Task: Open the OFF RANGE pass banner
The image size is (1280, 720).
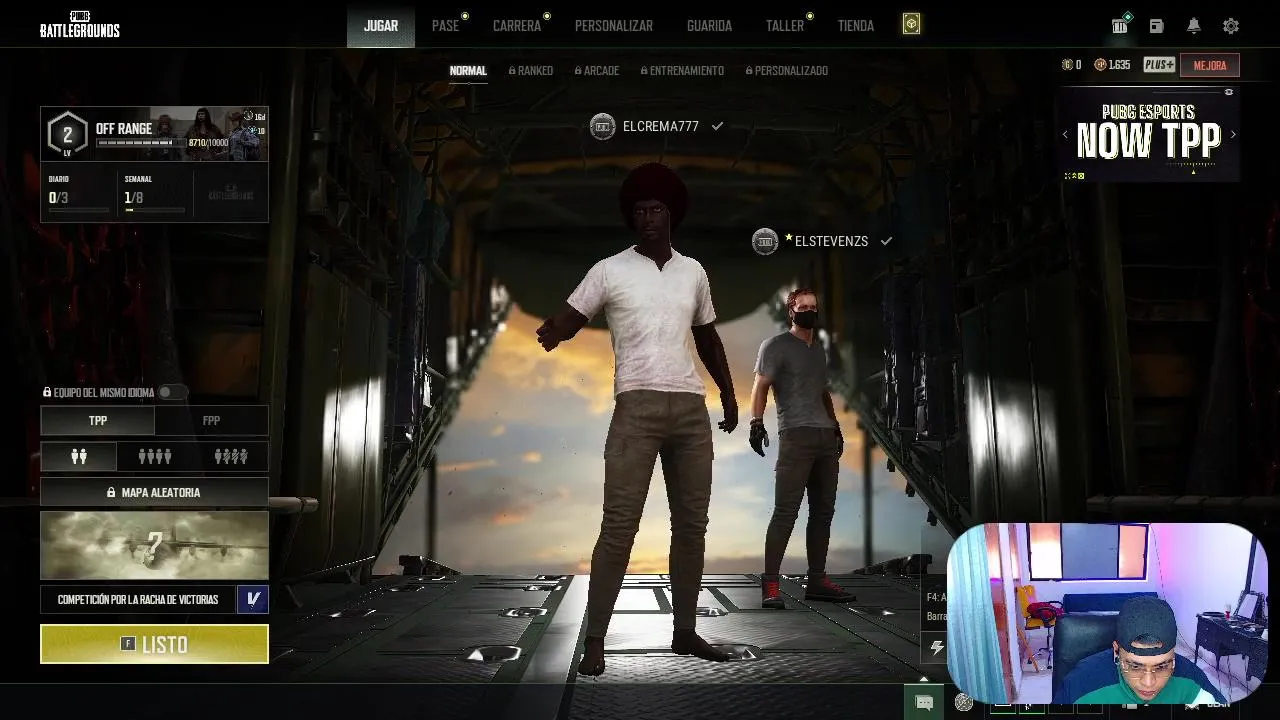Action: click(x=154, y=134)
